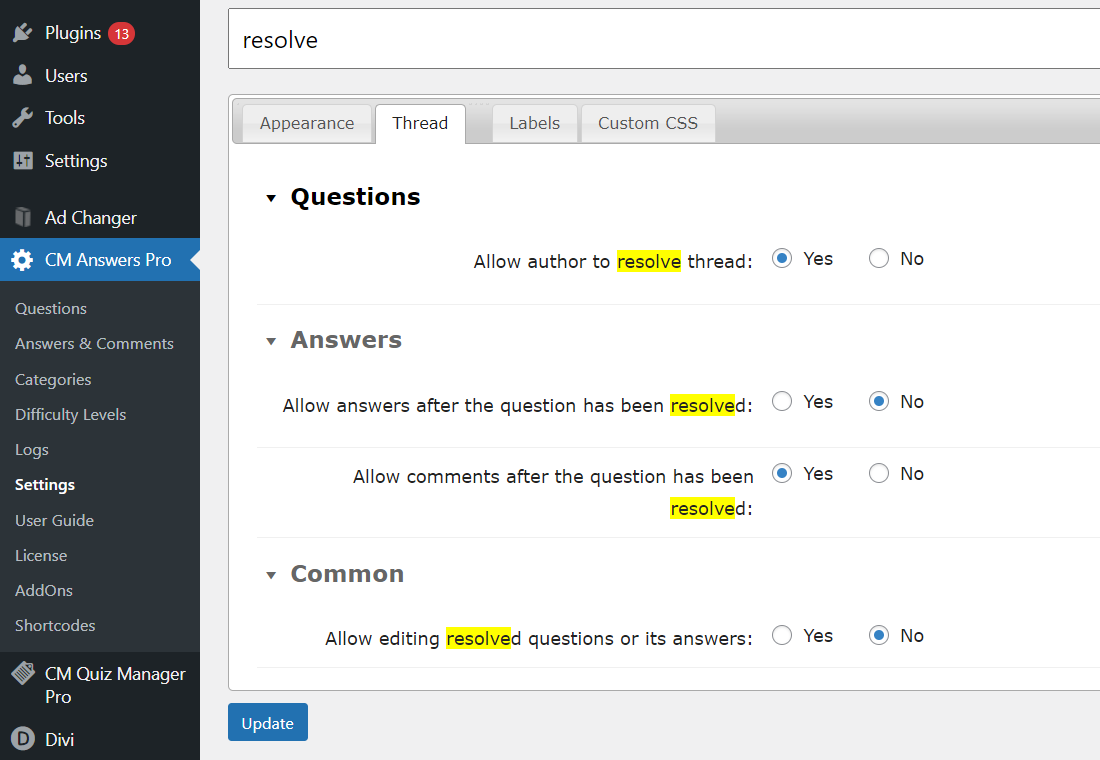1100x760 pixels.
Task: Click the Divi logo icon
Action: 22,738
